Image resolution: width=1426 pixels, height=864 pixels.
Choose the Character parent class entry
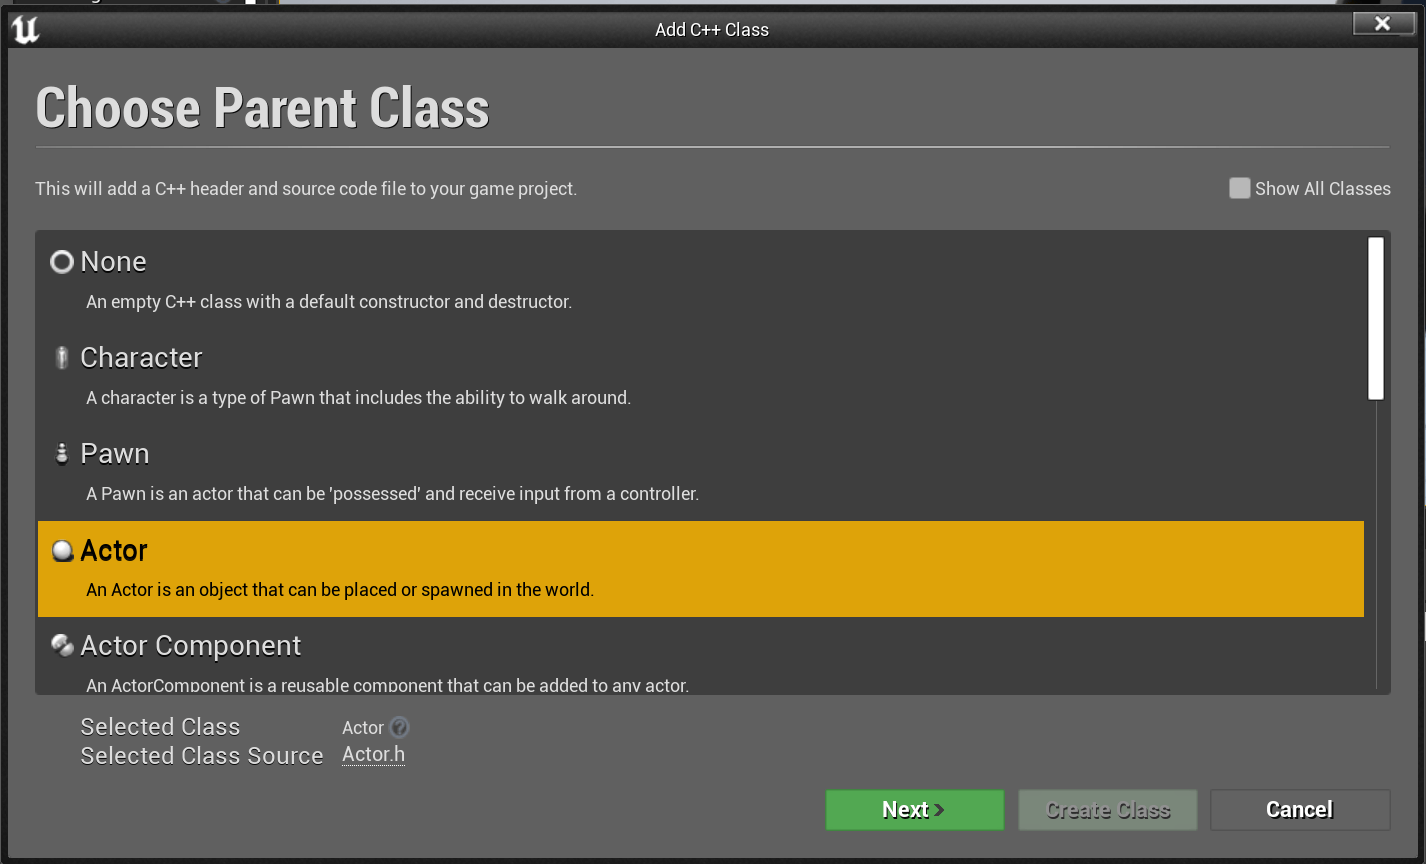click(x=701, y=377)
